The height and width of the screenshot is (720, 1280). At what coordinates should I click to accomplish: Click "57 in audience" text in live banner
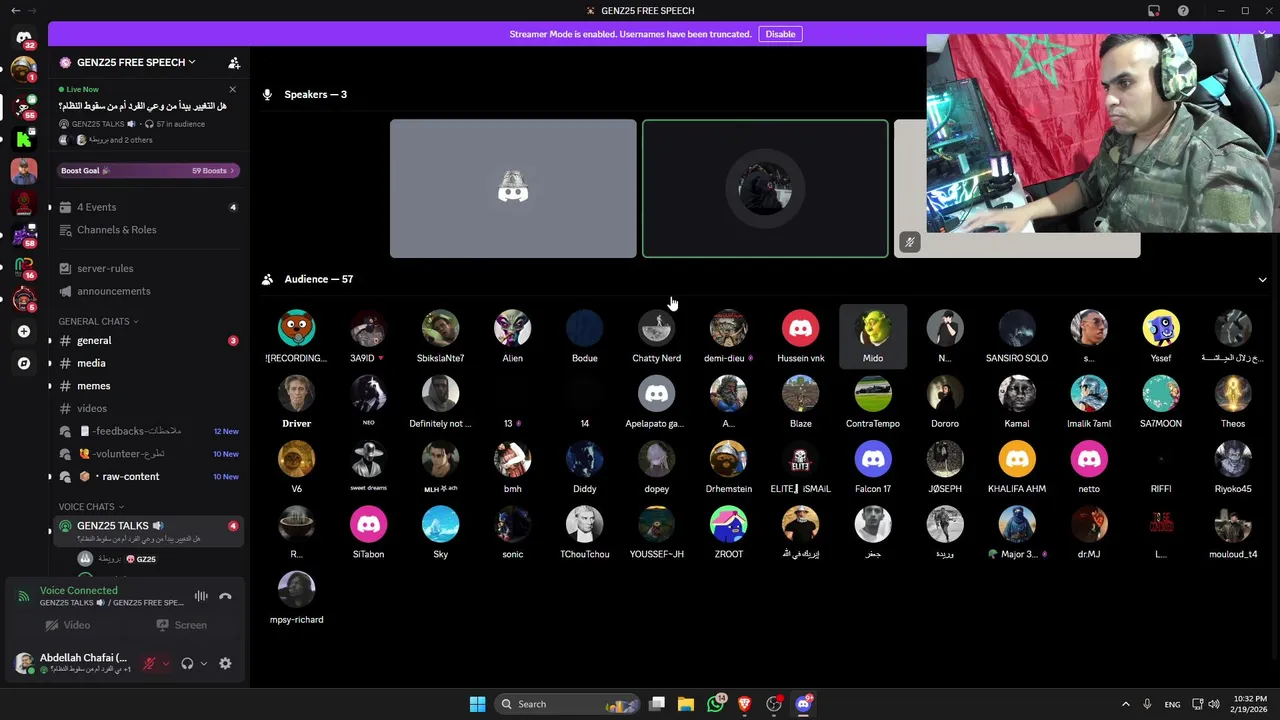pos(180,124)
